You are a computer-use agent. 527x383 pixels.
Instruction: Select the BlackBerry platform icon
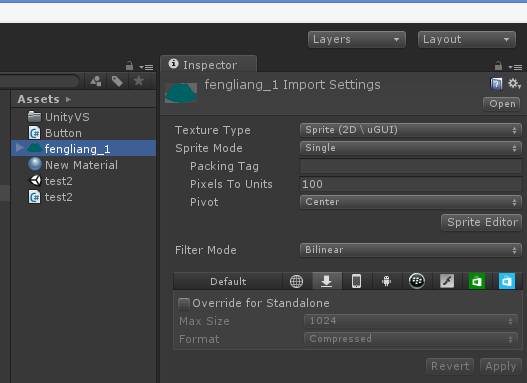pos(417,281)
